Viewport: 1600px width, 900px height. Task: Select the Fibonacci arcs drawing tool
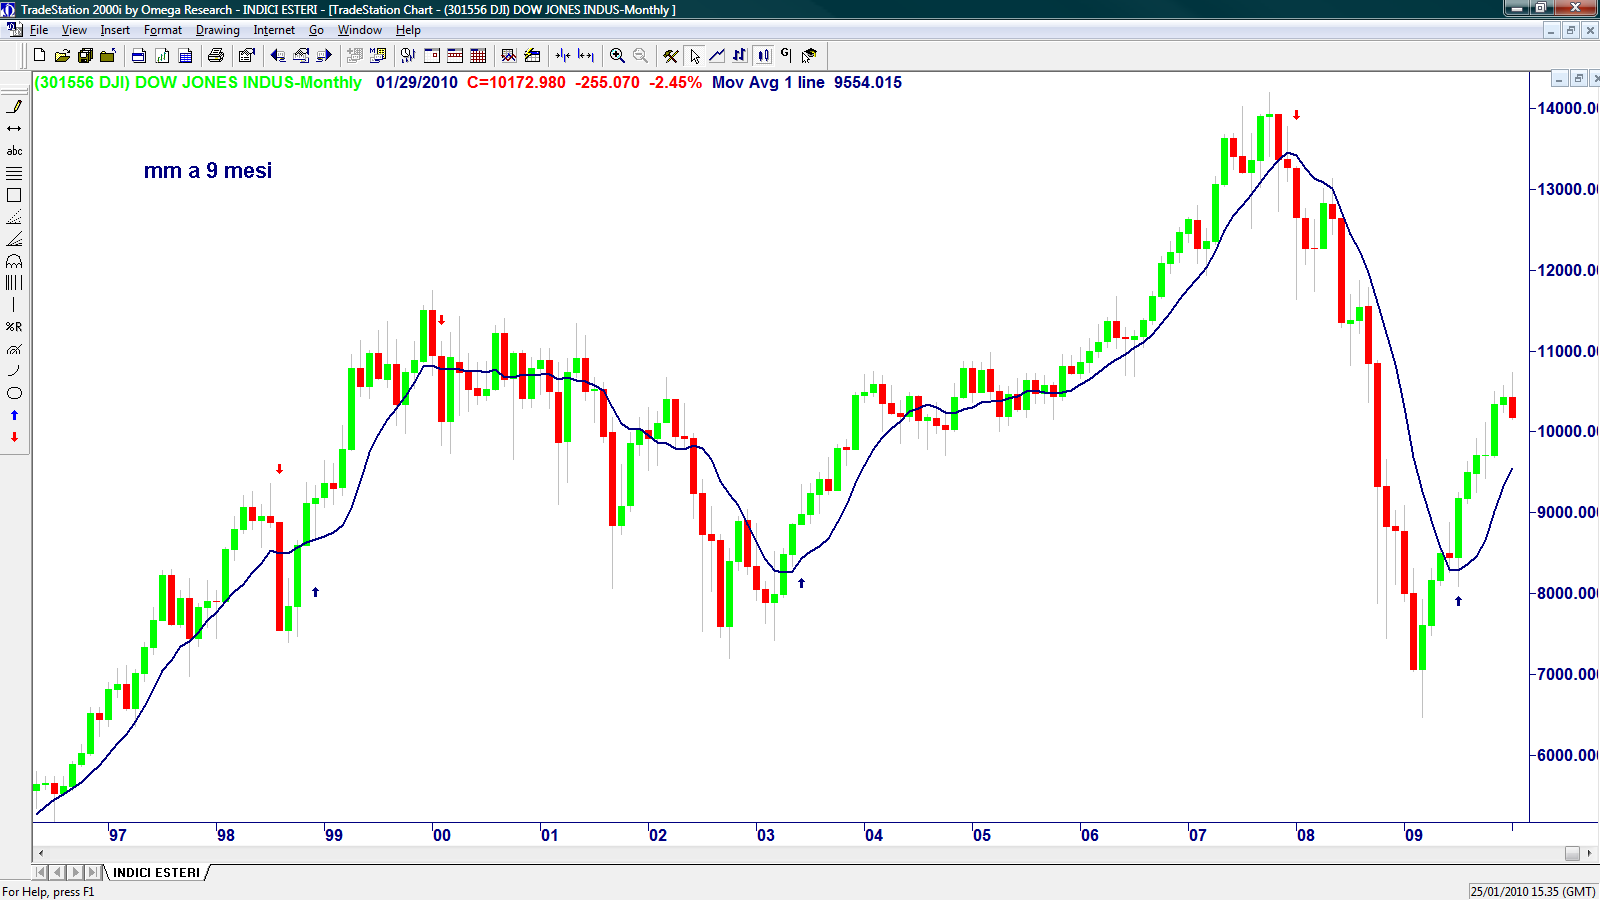pos(14,261)
